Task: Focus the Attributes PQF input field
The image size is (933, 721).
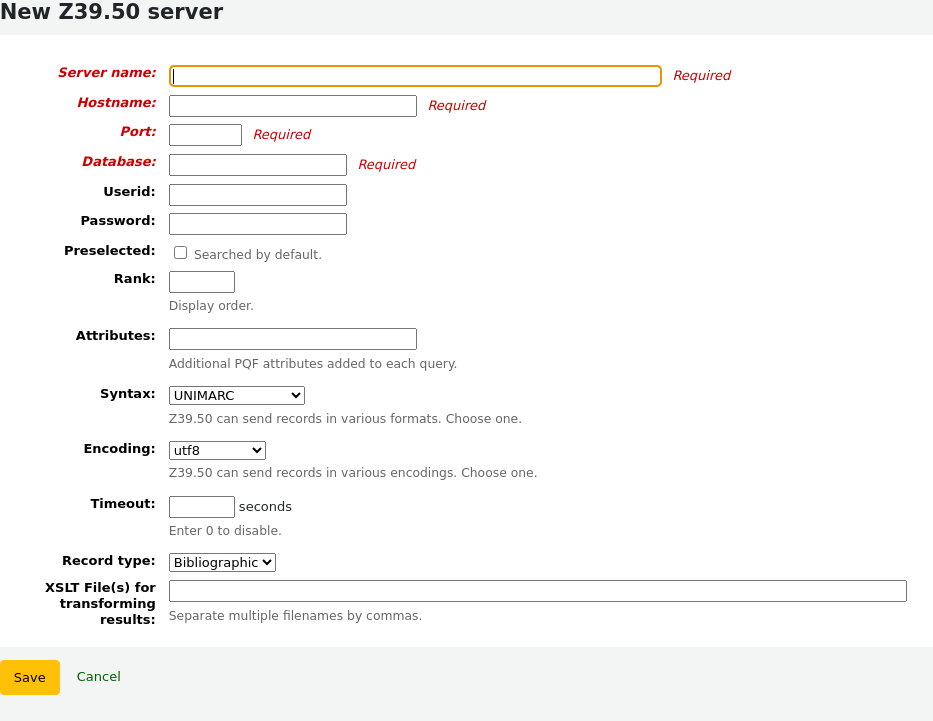Action: pos(292,338)
